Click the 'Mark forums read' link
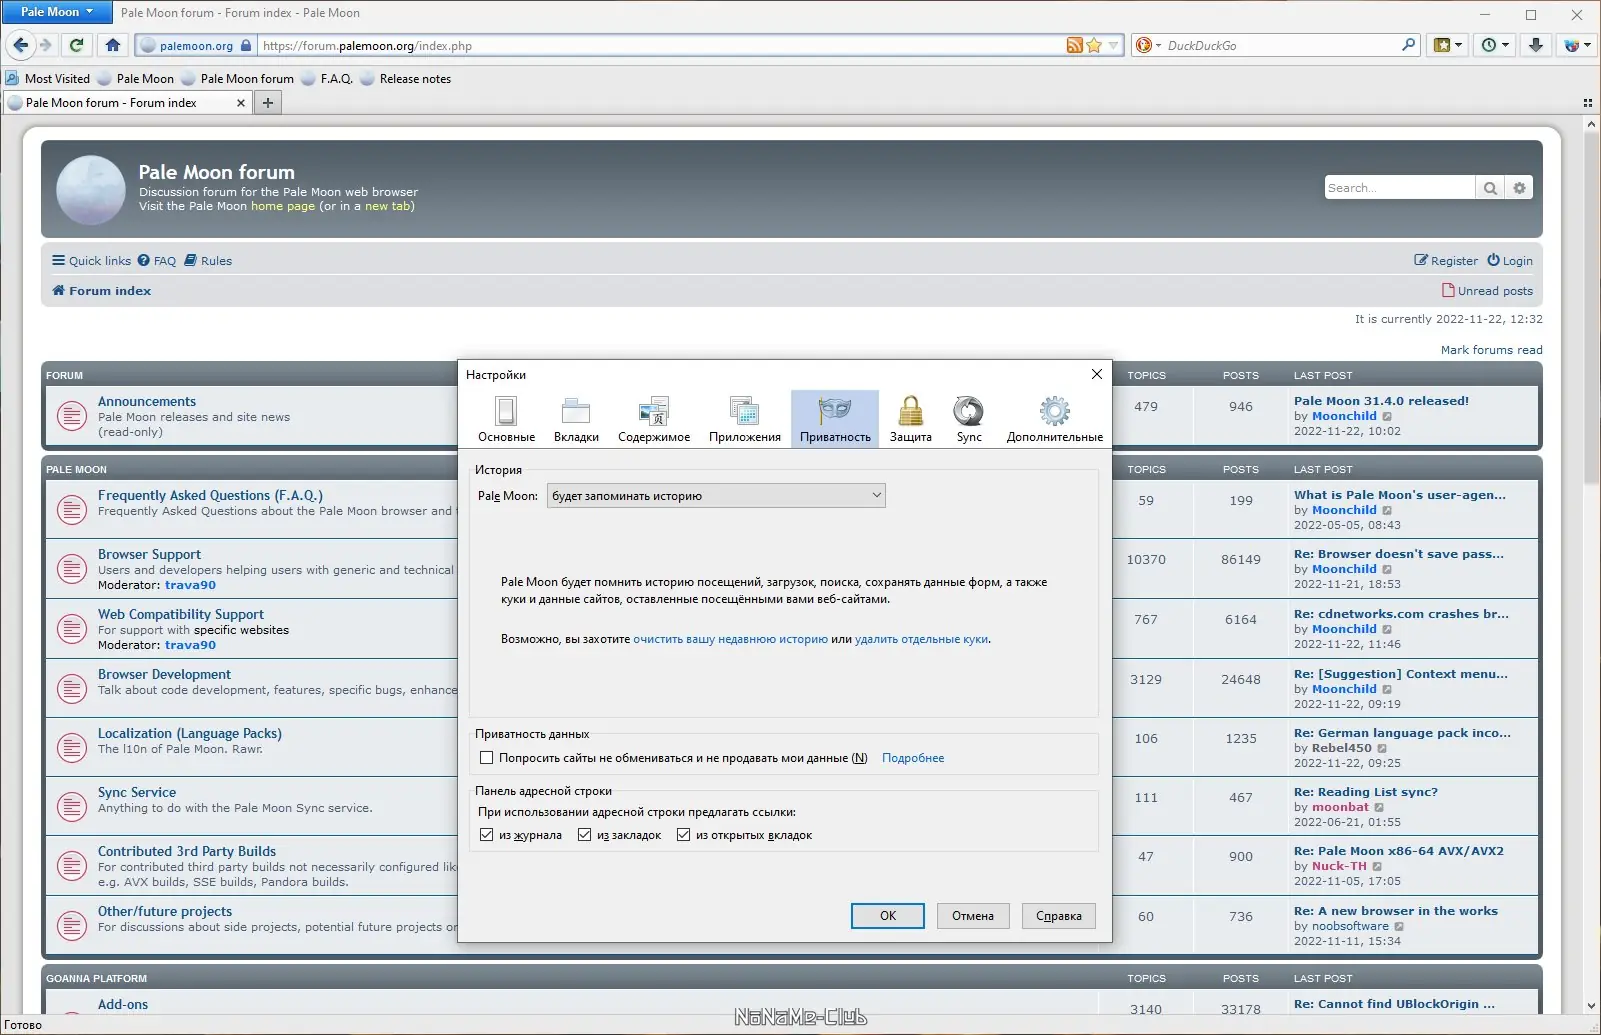Viewport: 1601px width, 1035px height. tap(1491, 350)
